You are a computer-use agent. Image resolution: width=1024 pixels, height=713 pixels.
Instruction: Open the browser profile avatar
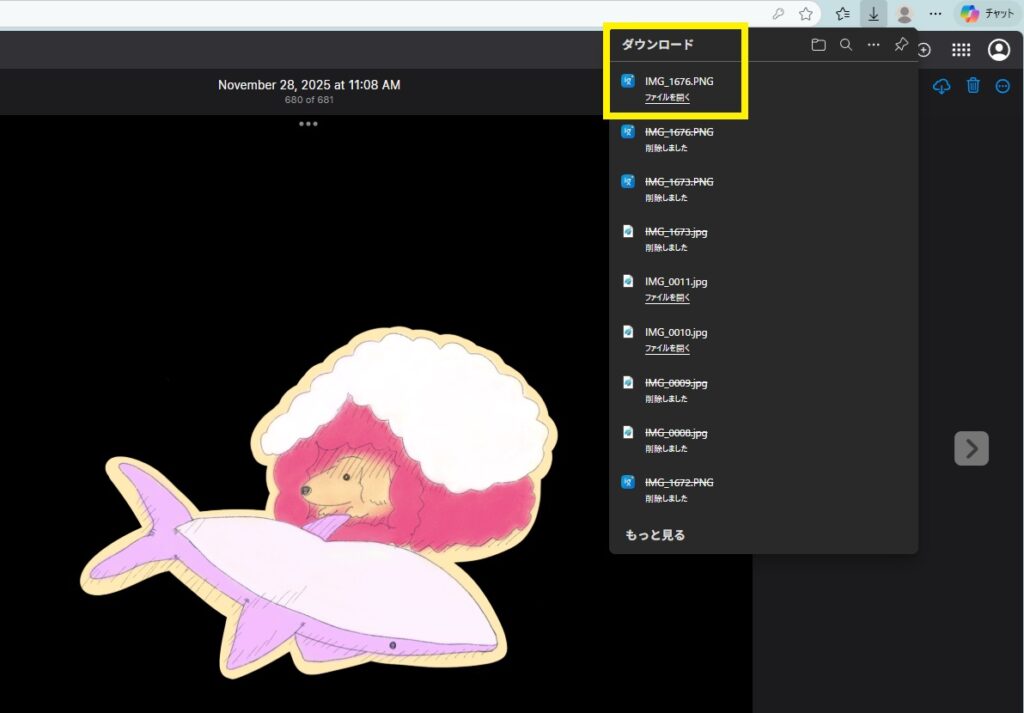tap(904, 14)
